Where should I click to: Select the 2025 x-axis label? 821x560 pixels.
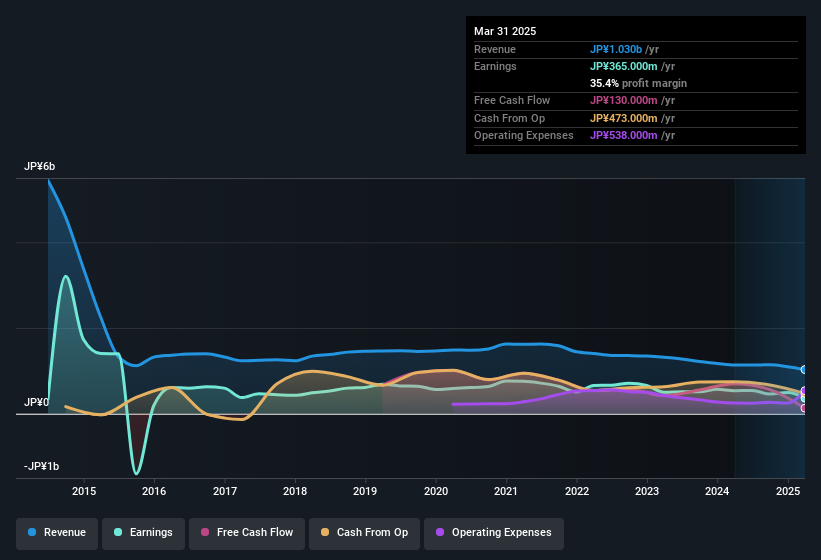(x=788, y=491)
